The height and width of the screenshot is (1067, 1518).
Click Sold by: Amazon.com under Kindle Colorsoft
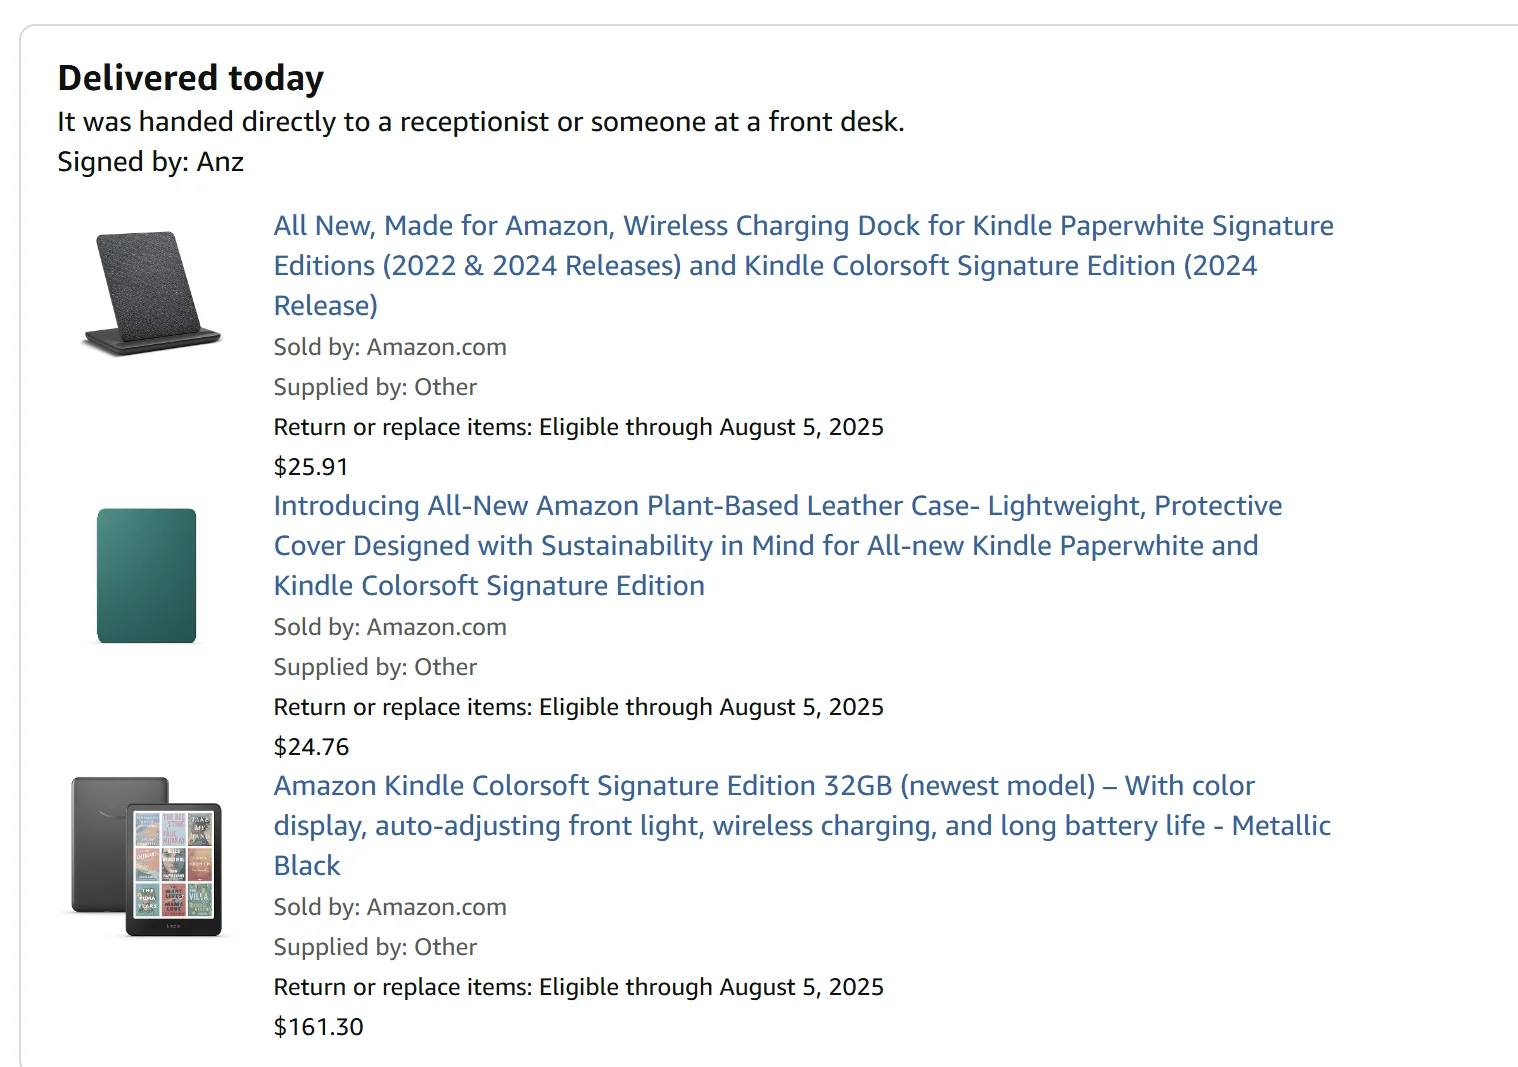pyautogui.click(x=390, y=907)
